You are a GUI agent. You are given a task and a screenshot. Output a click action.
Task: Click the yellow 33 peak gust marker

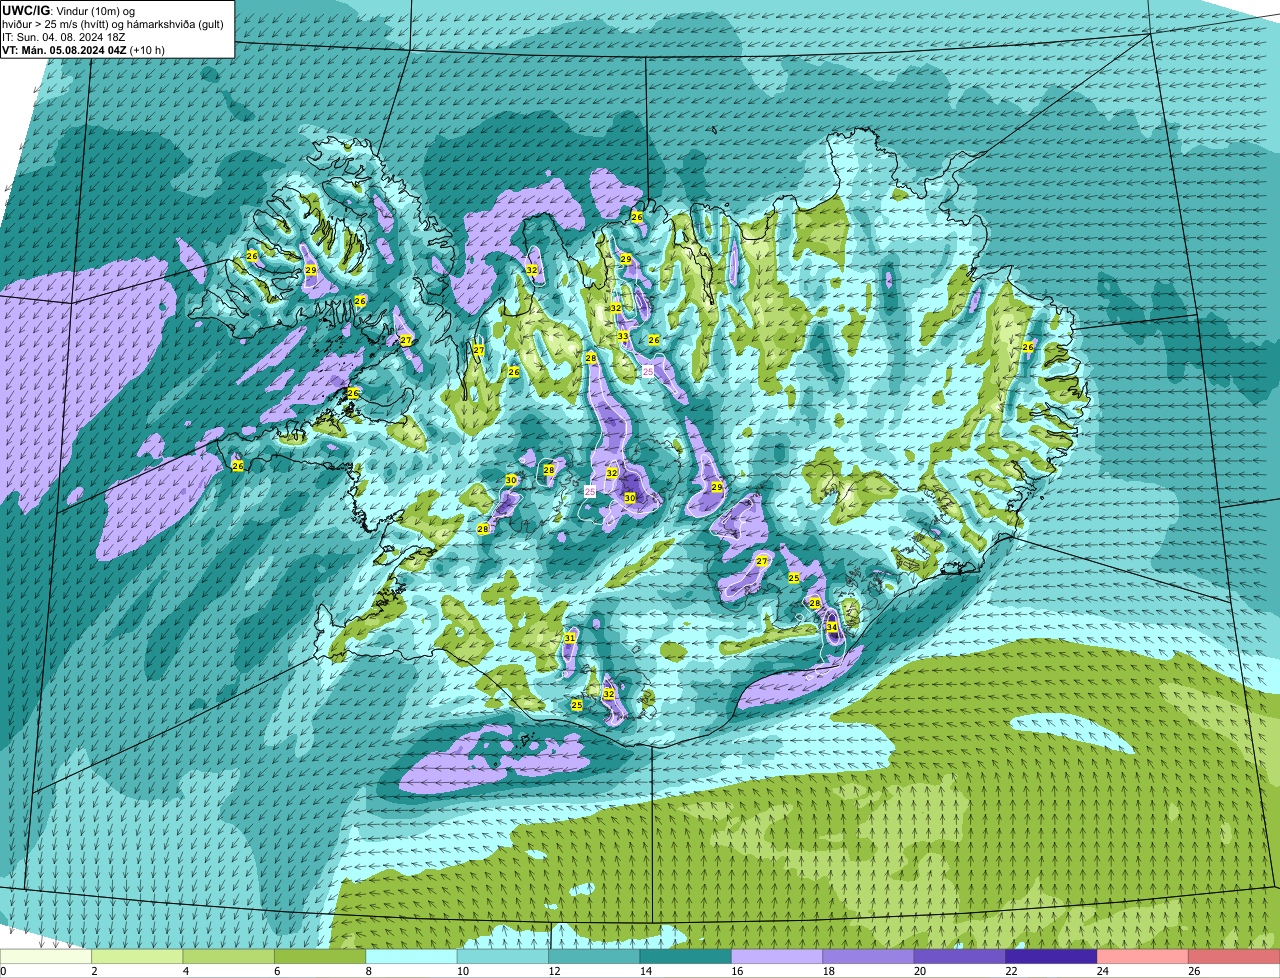[x=623, y=336]
